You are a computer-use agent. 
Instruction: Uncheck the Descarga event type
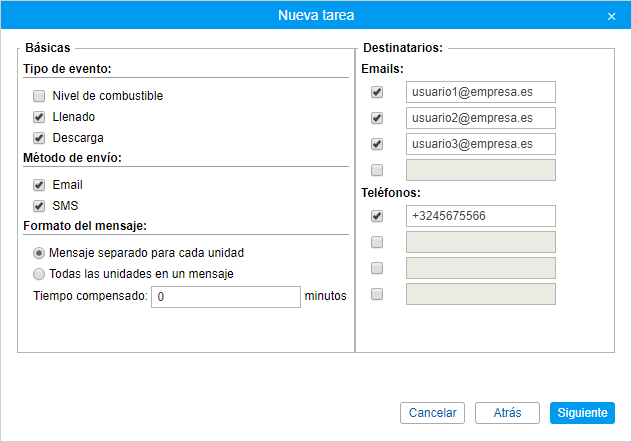pos(39,138)
